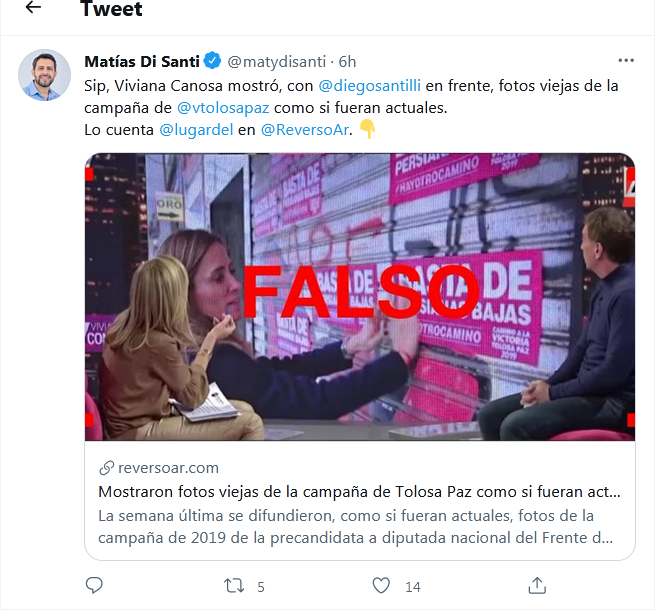Click the link chain icon beside reversoar.com
Image resolution: width=656 pixels, height=610 pixels.
point(106,468)
